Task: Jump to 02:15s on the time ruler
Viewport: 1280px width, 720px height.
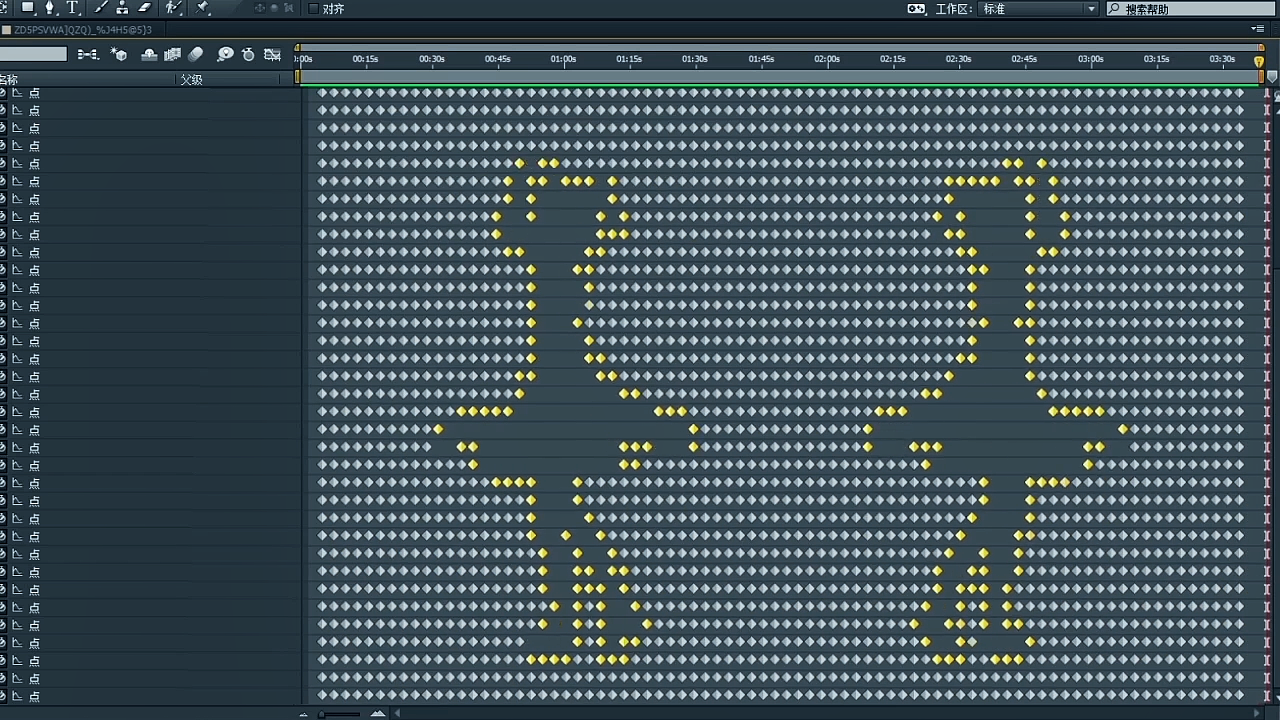Action: coord(893,59)
